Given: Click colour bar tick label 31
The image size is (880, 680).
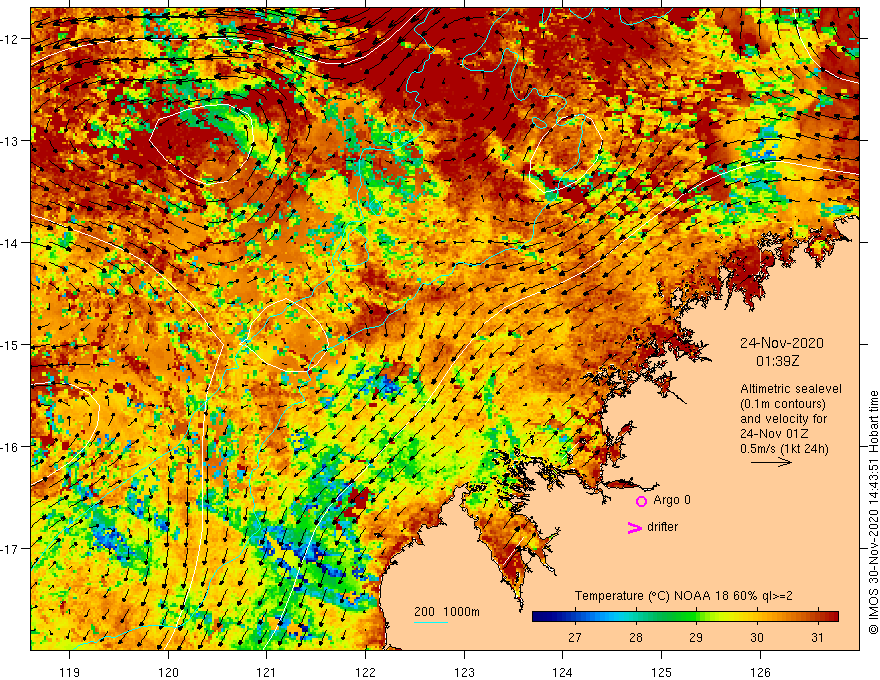Looking at the screenshot, I should click(x=818, y=637).
